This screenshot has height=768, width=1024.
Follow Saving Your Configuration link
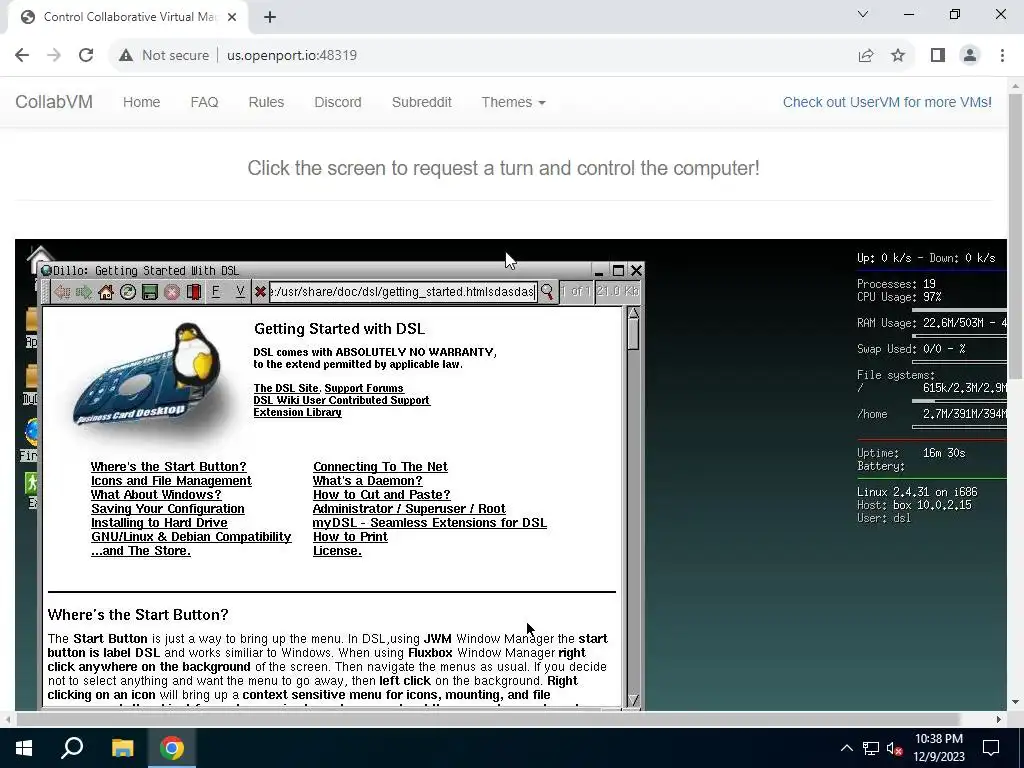tap(168, 509)
